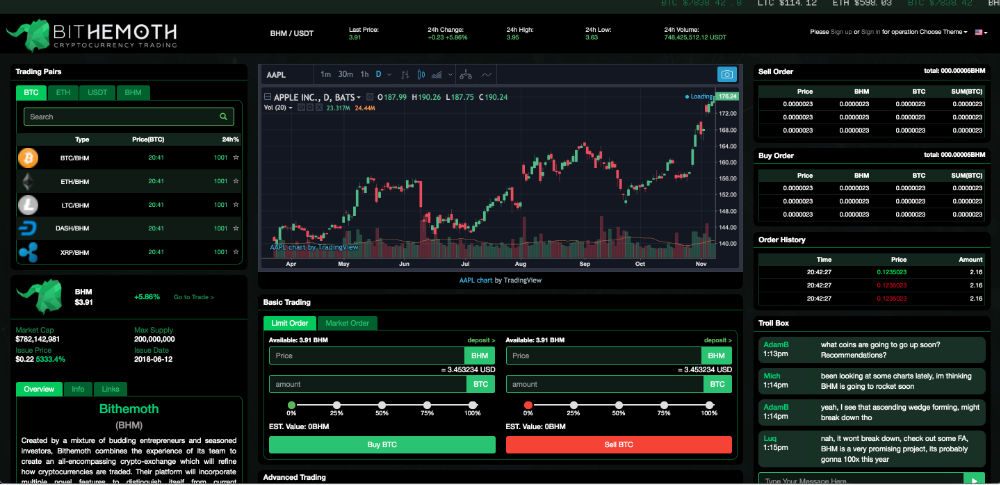Click the Ethereum icon in ETH/BHM row
This screenshot has height=485, width=1000.
point(28,181)
